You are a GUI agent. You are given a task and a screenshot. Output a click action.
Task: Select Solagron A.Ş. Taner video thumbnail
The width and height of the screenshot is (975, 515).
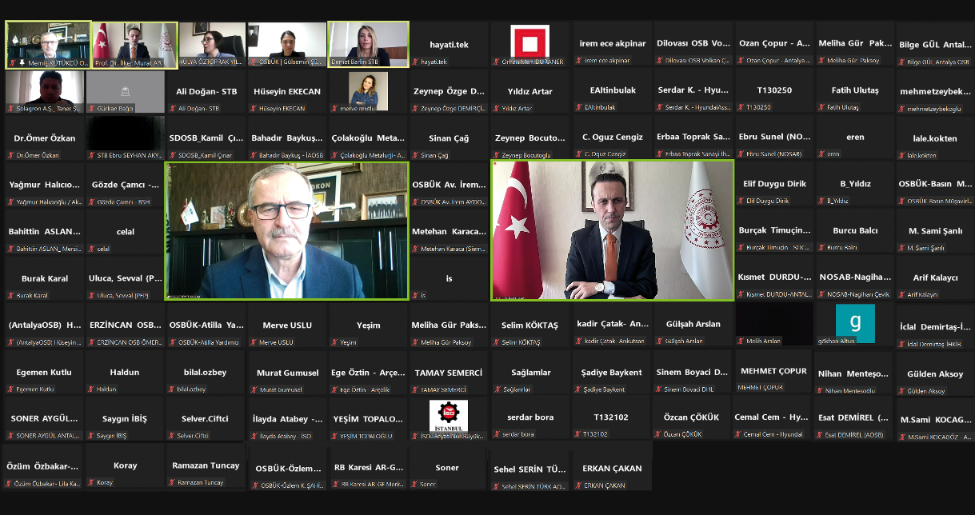pyautogui.click(x=44, y=91)
